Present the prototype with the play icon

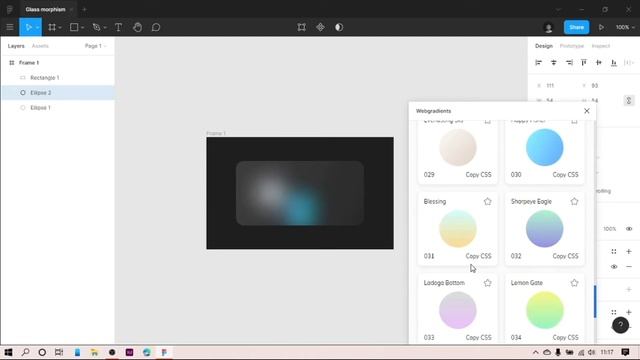point(601,27)
